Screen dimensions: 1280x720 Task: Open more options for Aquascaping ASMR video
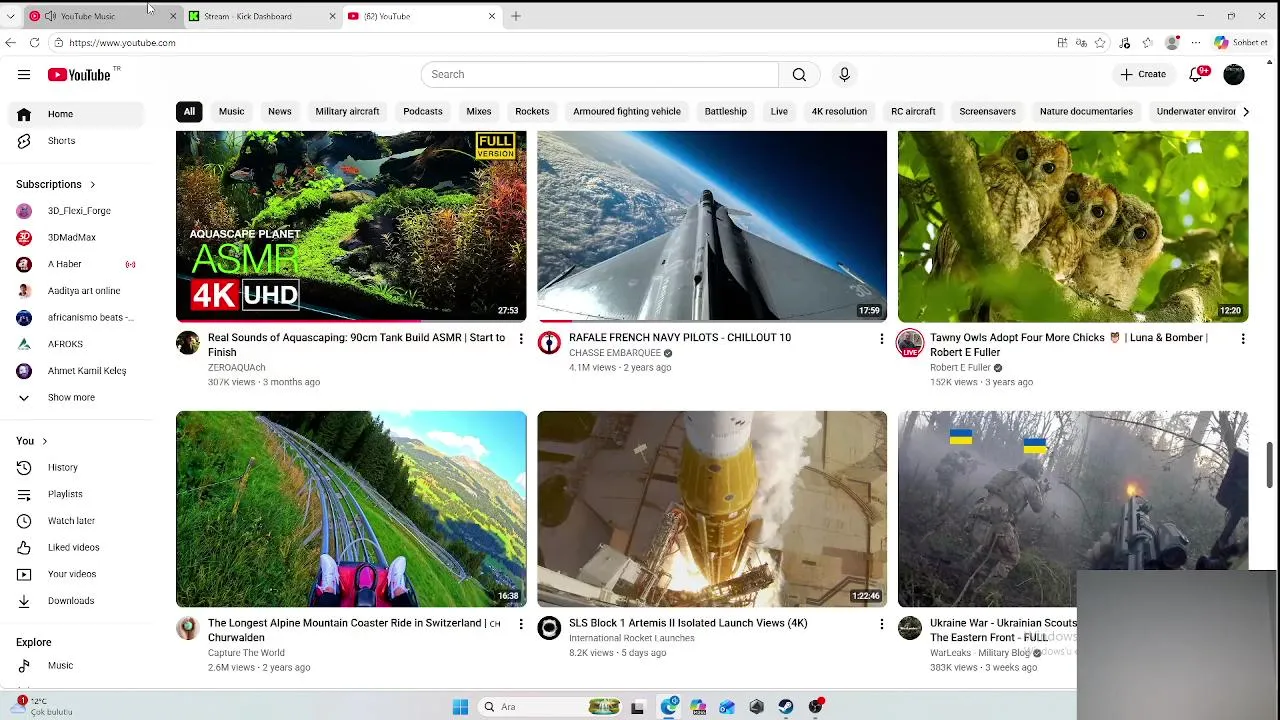click(521, 339)
